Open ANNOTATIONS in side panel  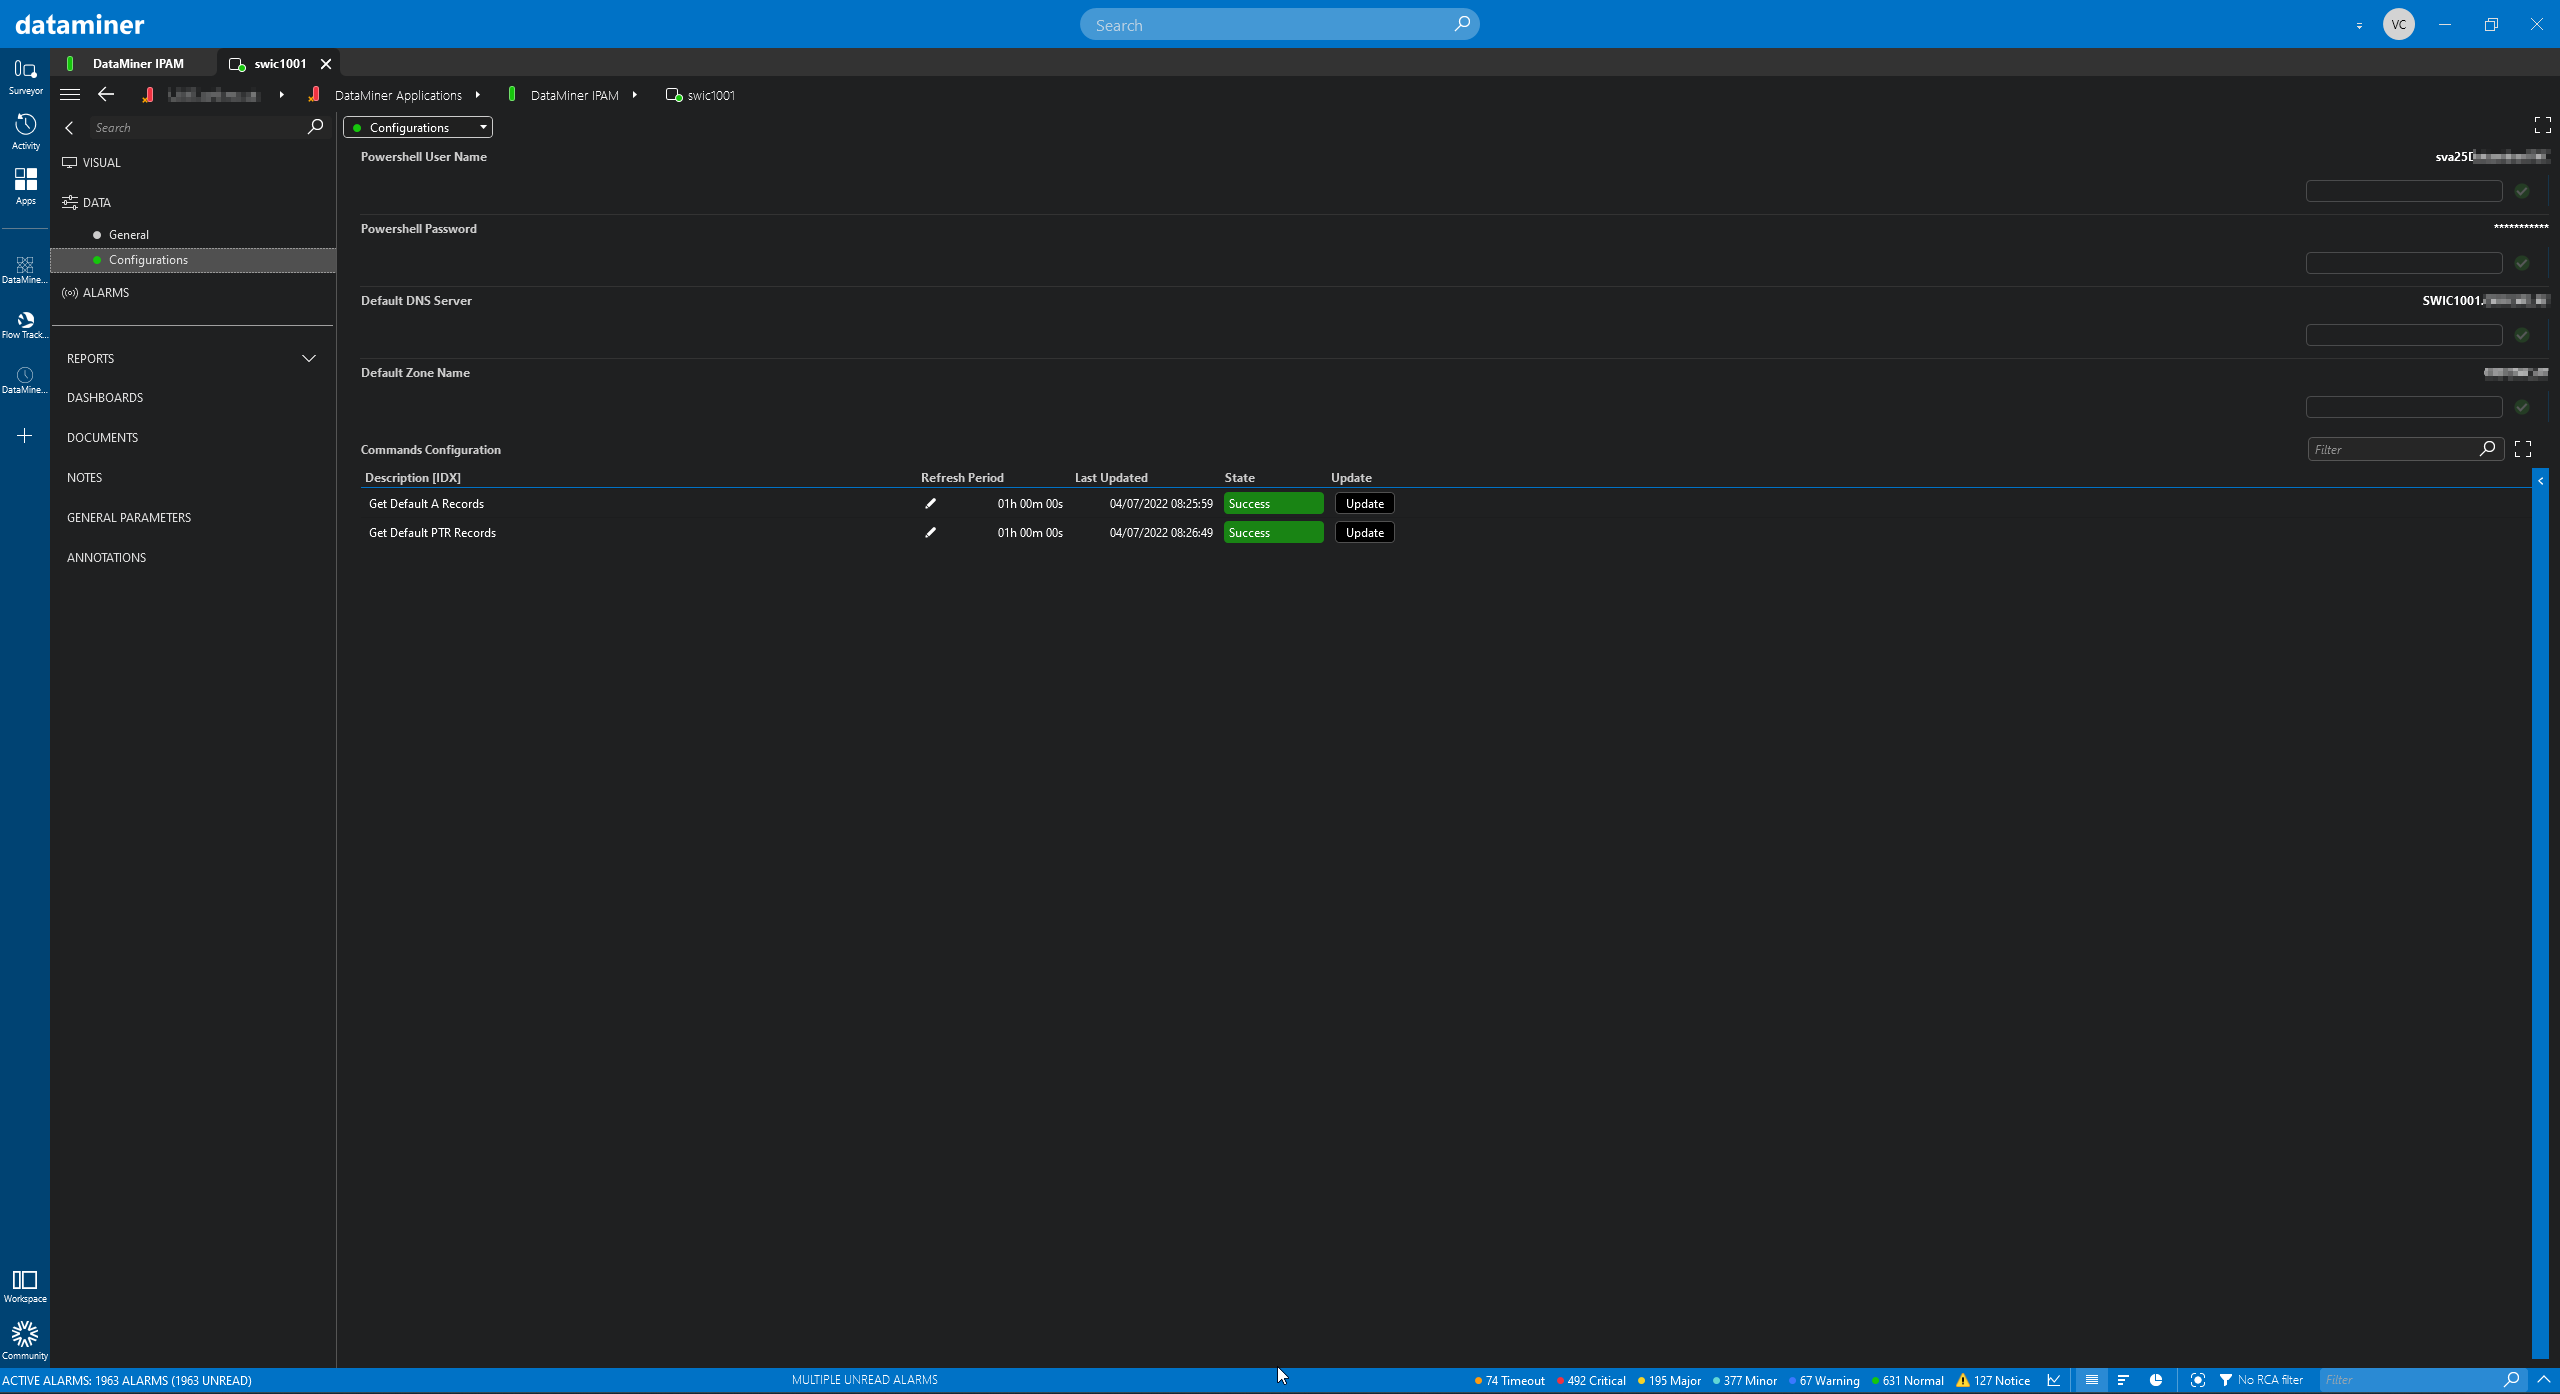(106, 558)
